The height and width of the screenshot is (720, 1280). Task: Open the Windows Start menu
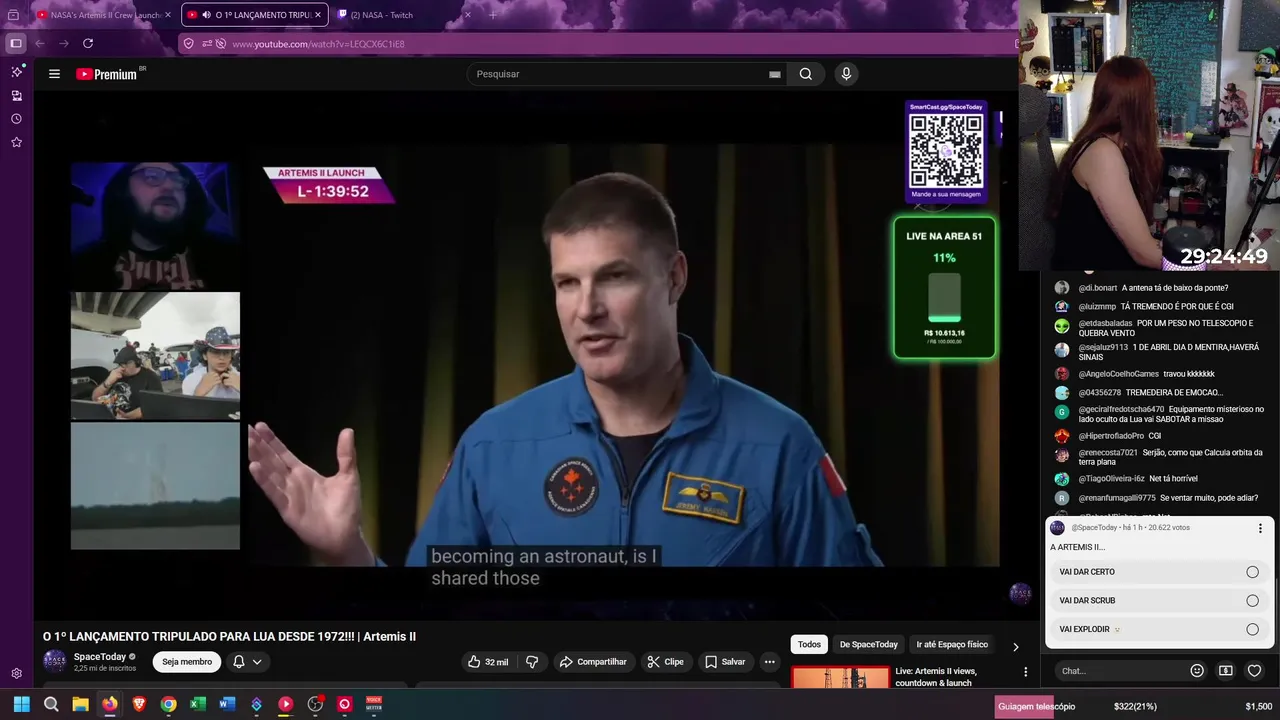[21, 704]
